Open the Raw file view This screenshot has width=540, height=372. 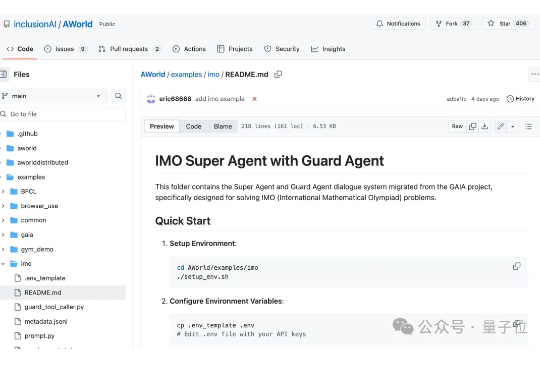457,126
